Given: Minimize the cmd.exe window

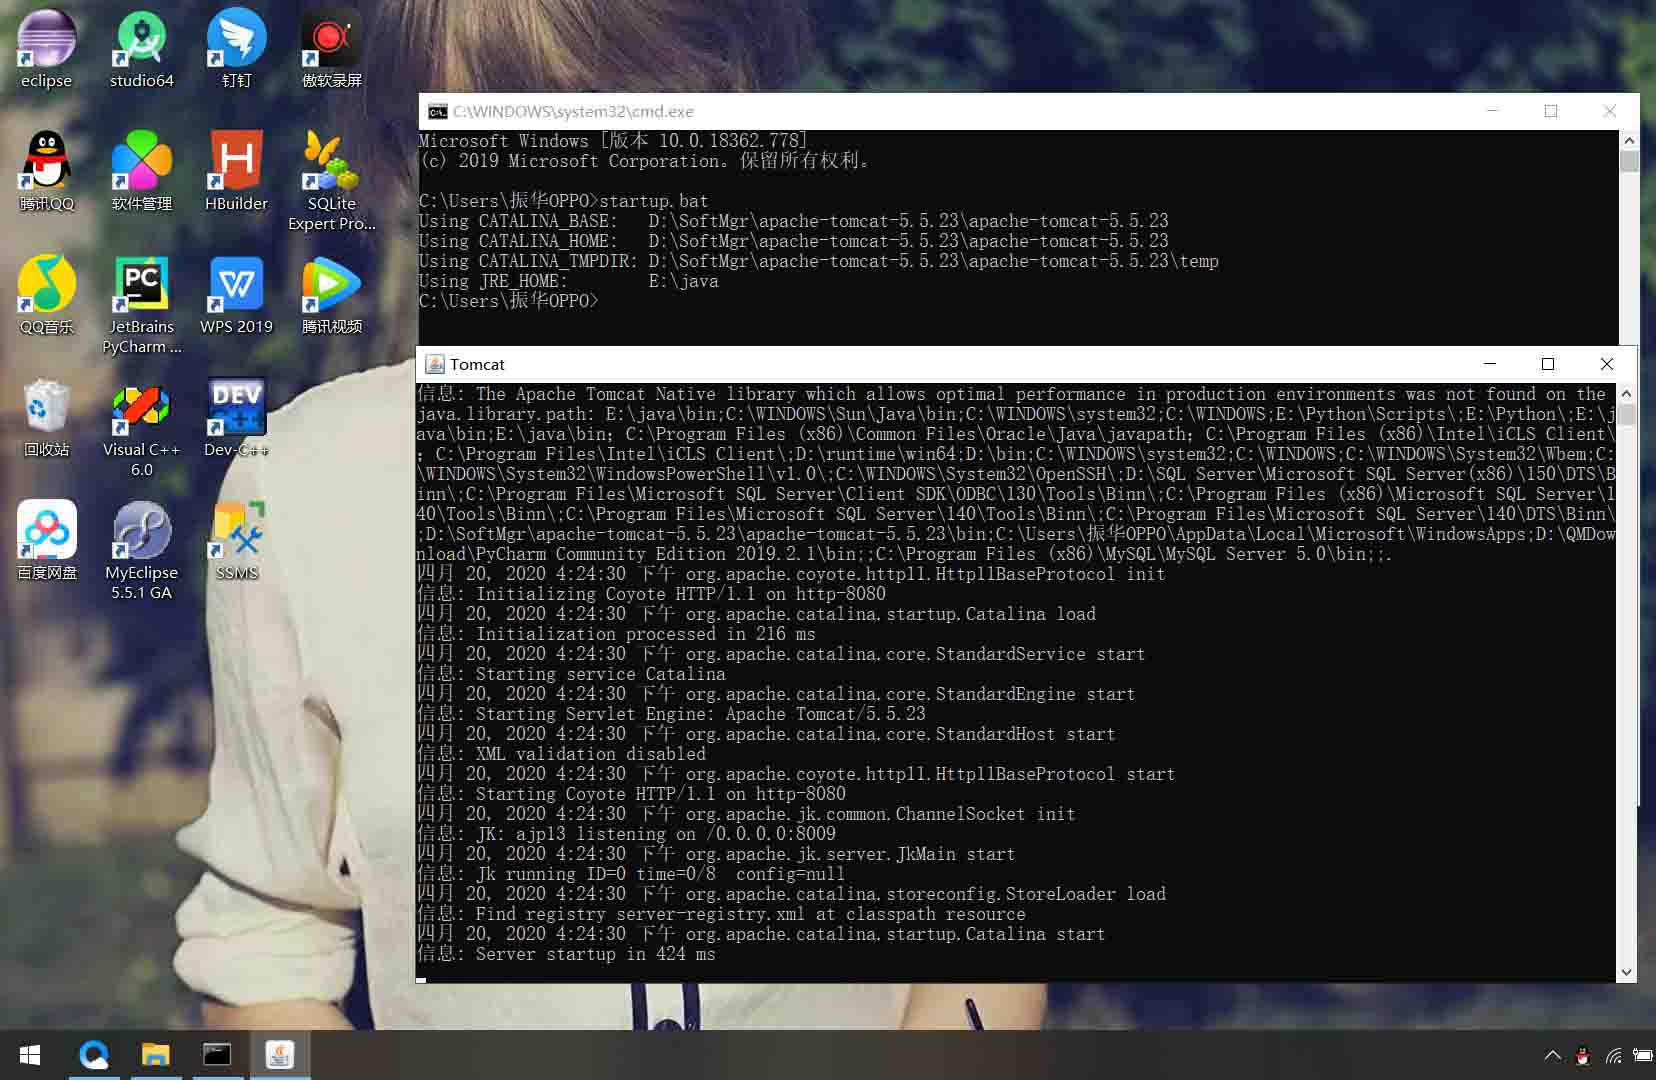Looking at the screenshot, I should point(1493,111).
